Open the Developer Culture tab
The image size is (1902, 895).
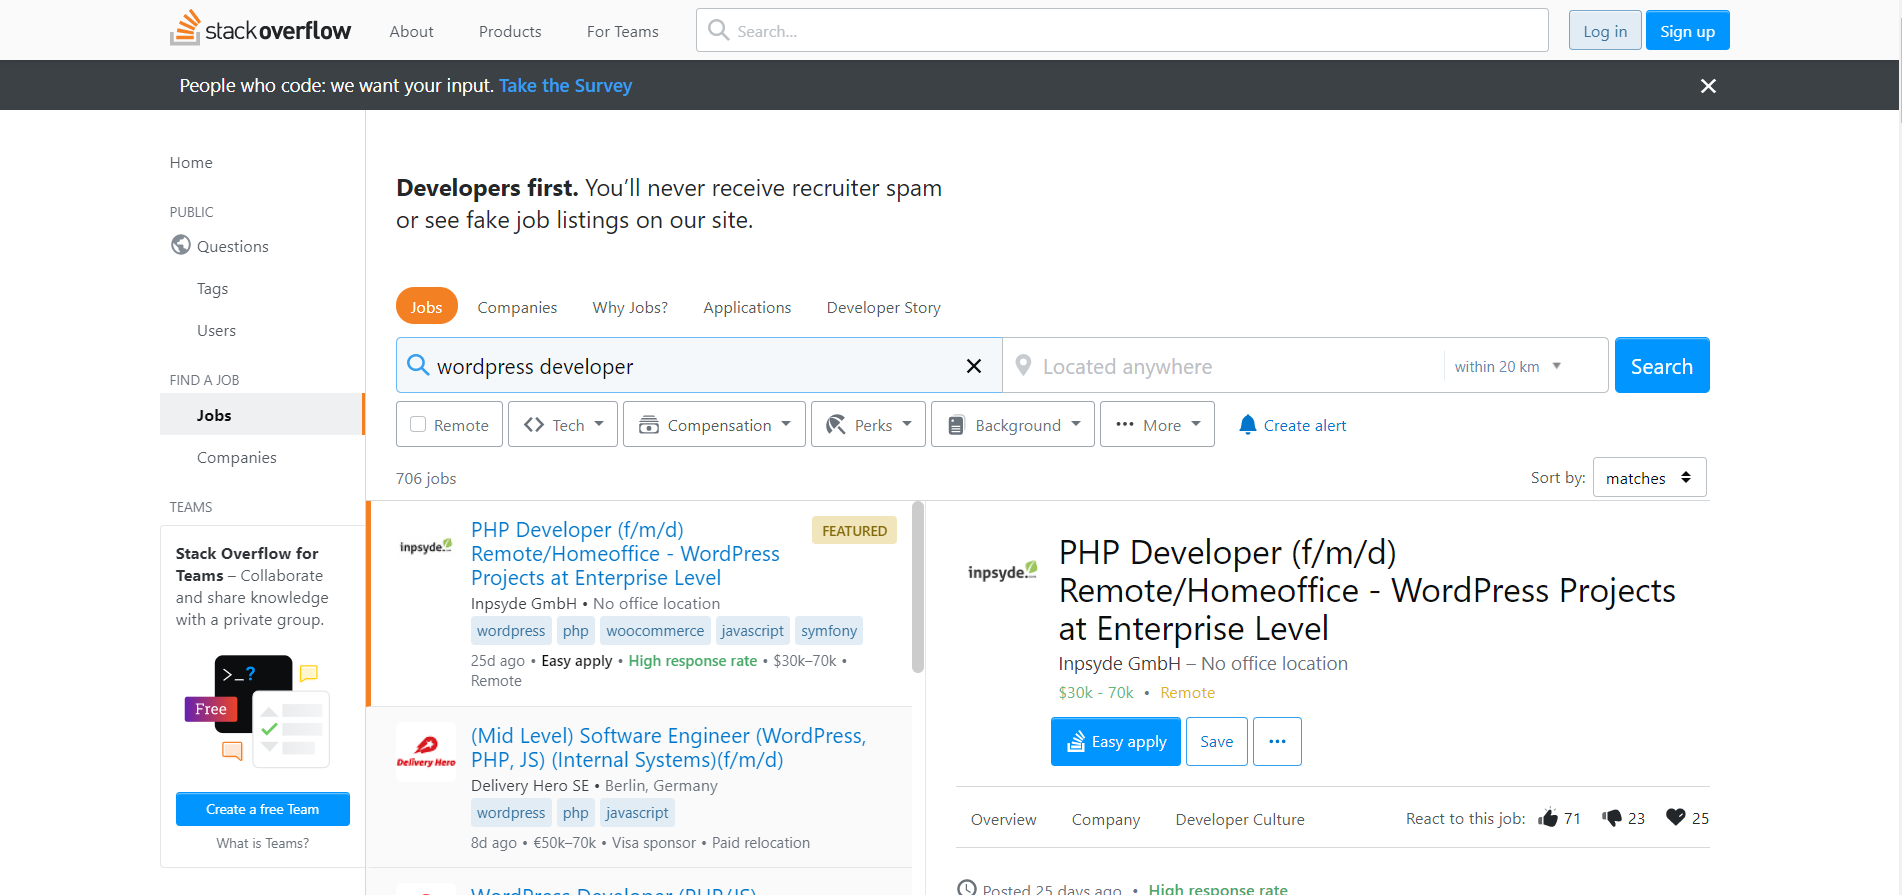pos(1239,819)
